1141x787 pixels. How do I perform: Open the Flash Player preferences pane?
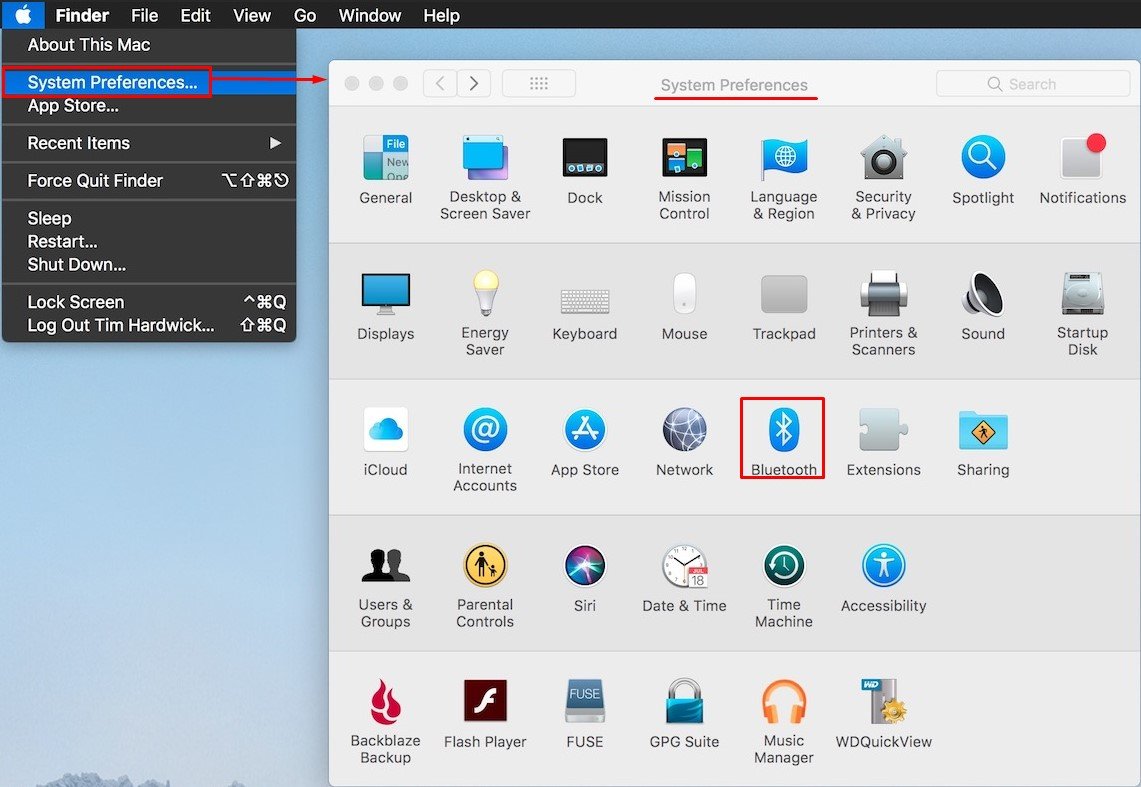coord(485,714)
